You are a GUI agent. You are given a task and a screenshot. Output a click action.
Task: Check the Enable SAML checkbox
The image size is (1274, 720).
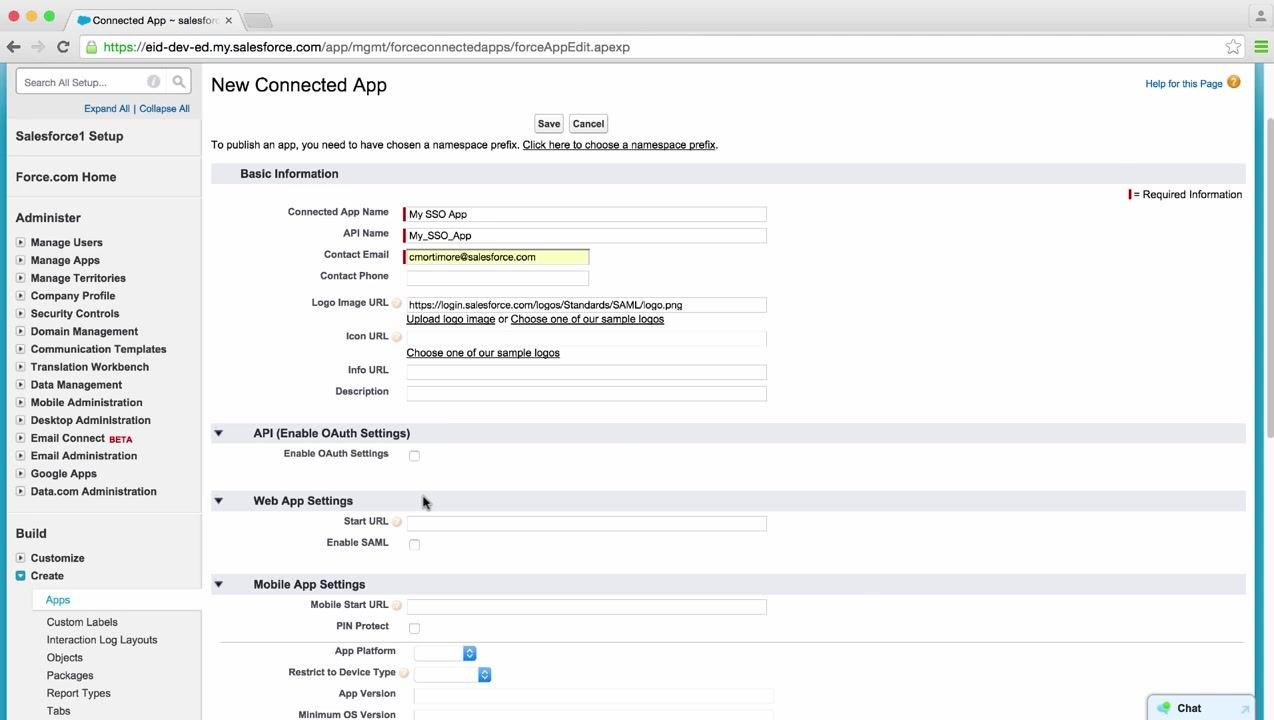(414, 545)
